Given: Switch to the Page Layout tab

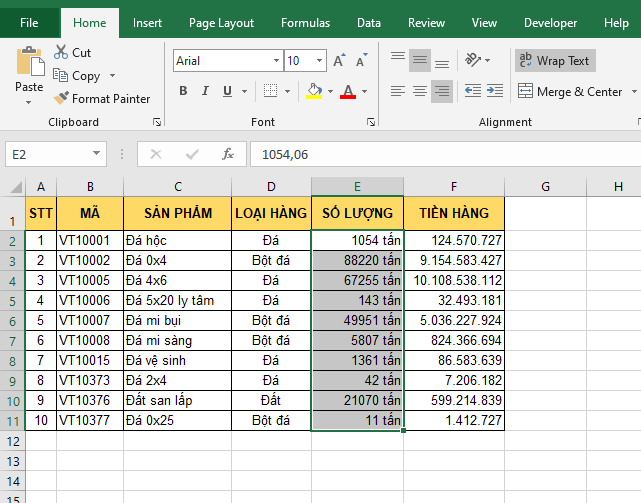Looking at the screenshot, I should 221,22.
